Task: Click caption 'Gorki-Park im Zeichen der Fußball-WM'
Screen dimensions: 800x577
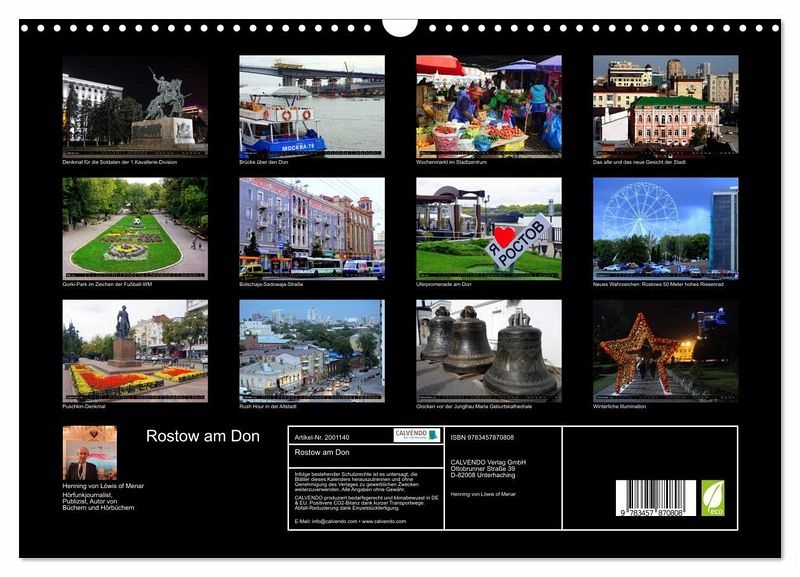Action: point(107,285)
